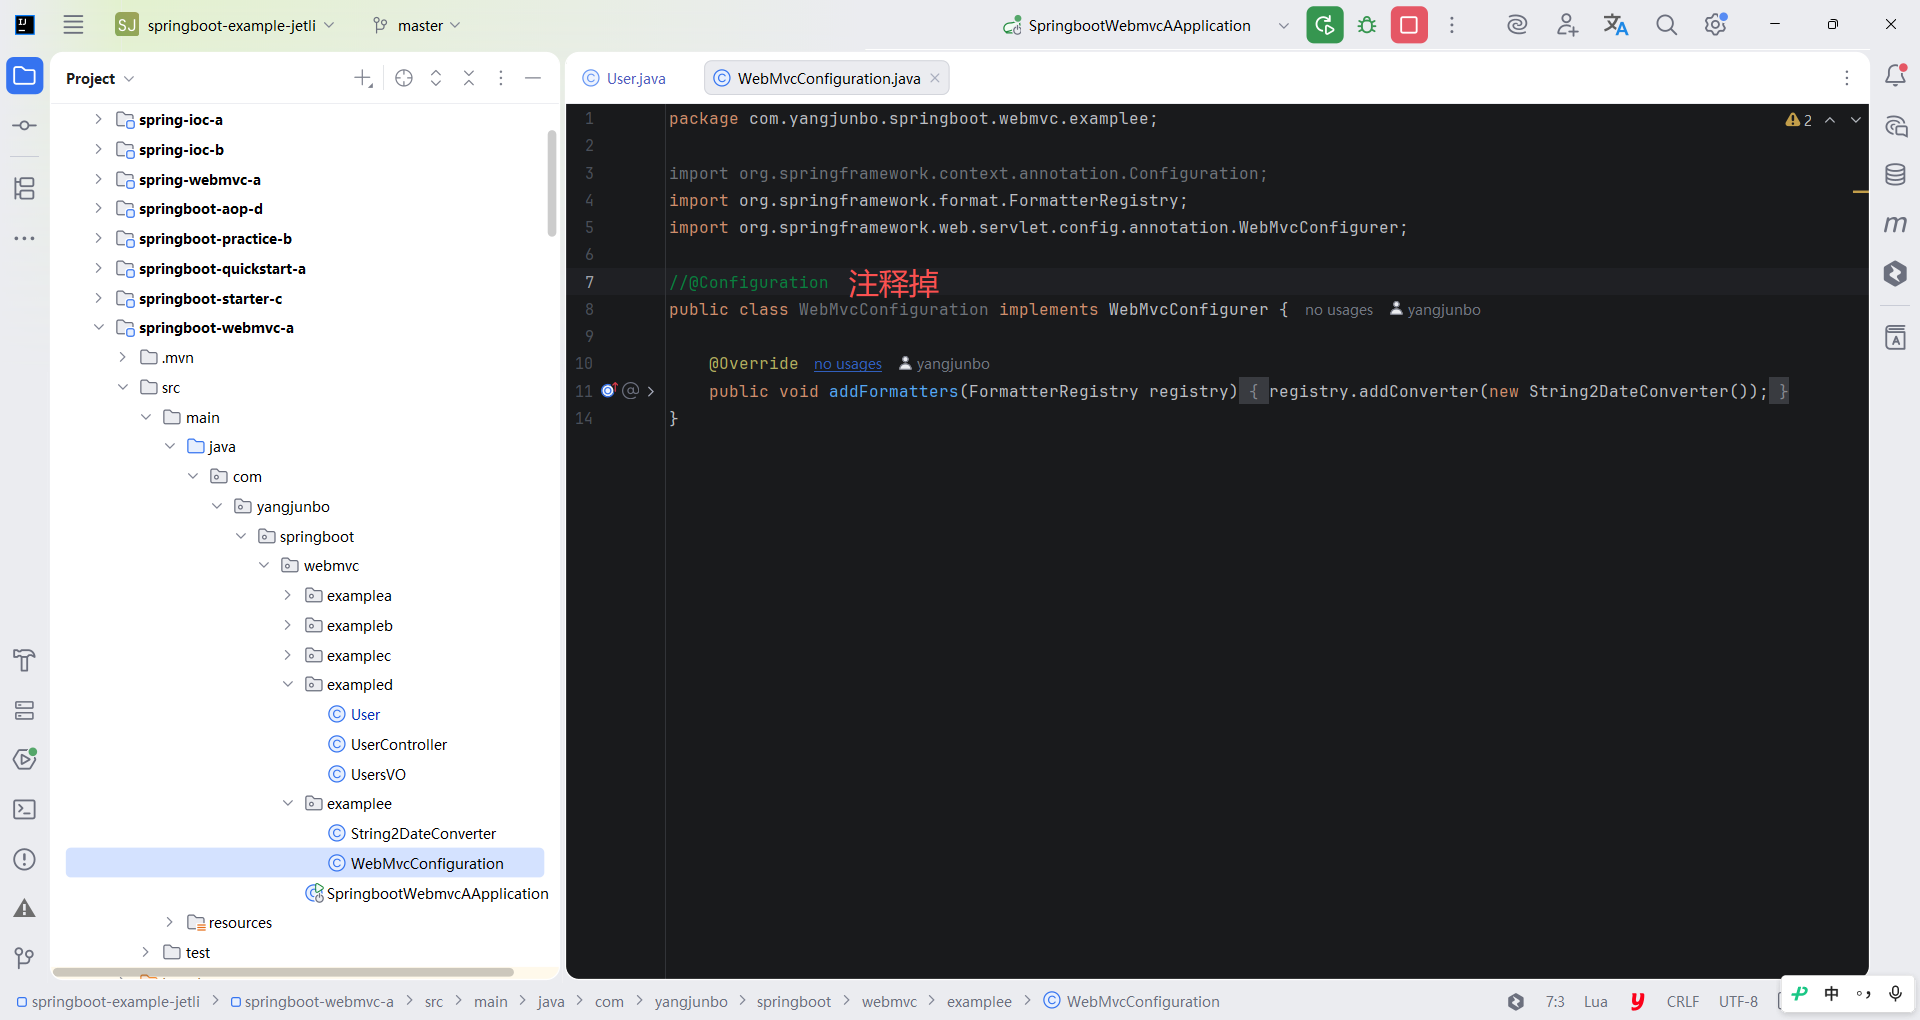Open the Project view mode dropdown
This screenshot has height=1020, width=1920.
pos(100,78)
